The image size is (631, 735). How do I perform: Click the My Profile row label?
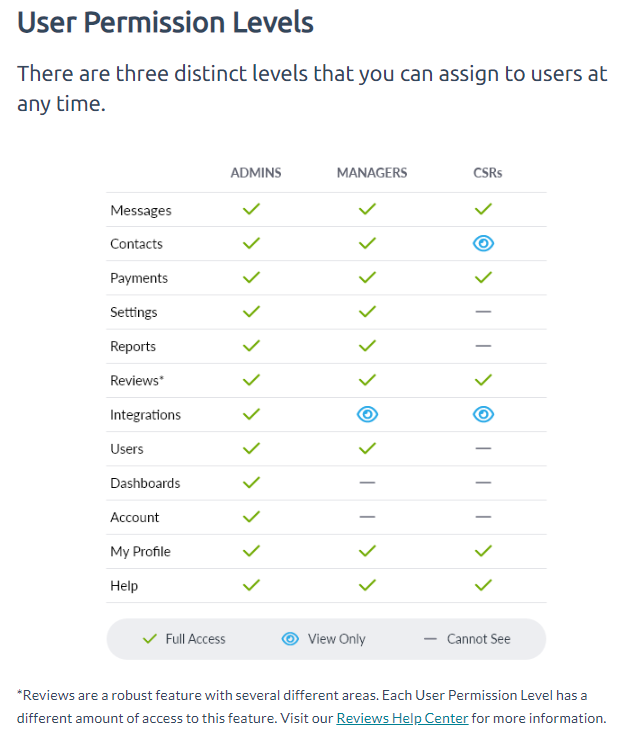pos(140,552)
